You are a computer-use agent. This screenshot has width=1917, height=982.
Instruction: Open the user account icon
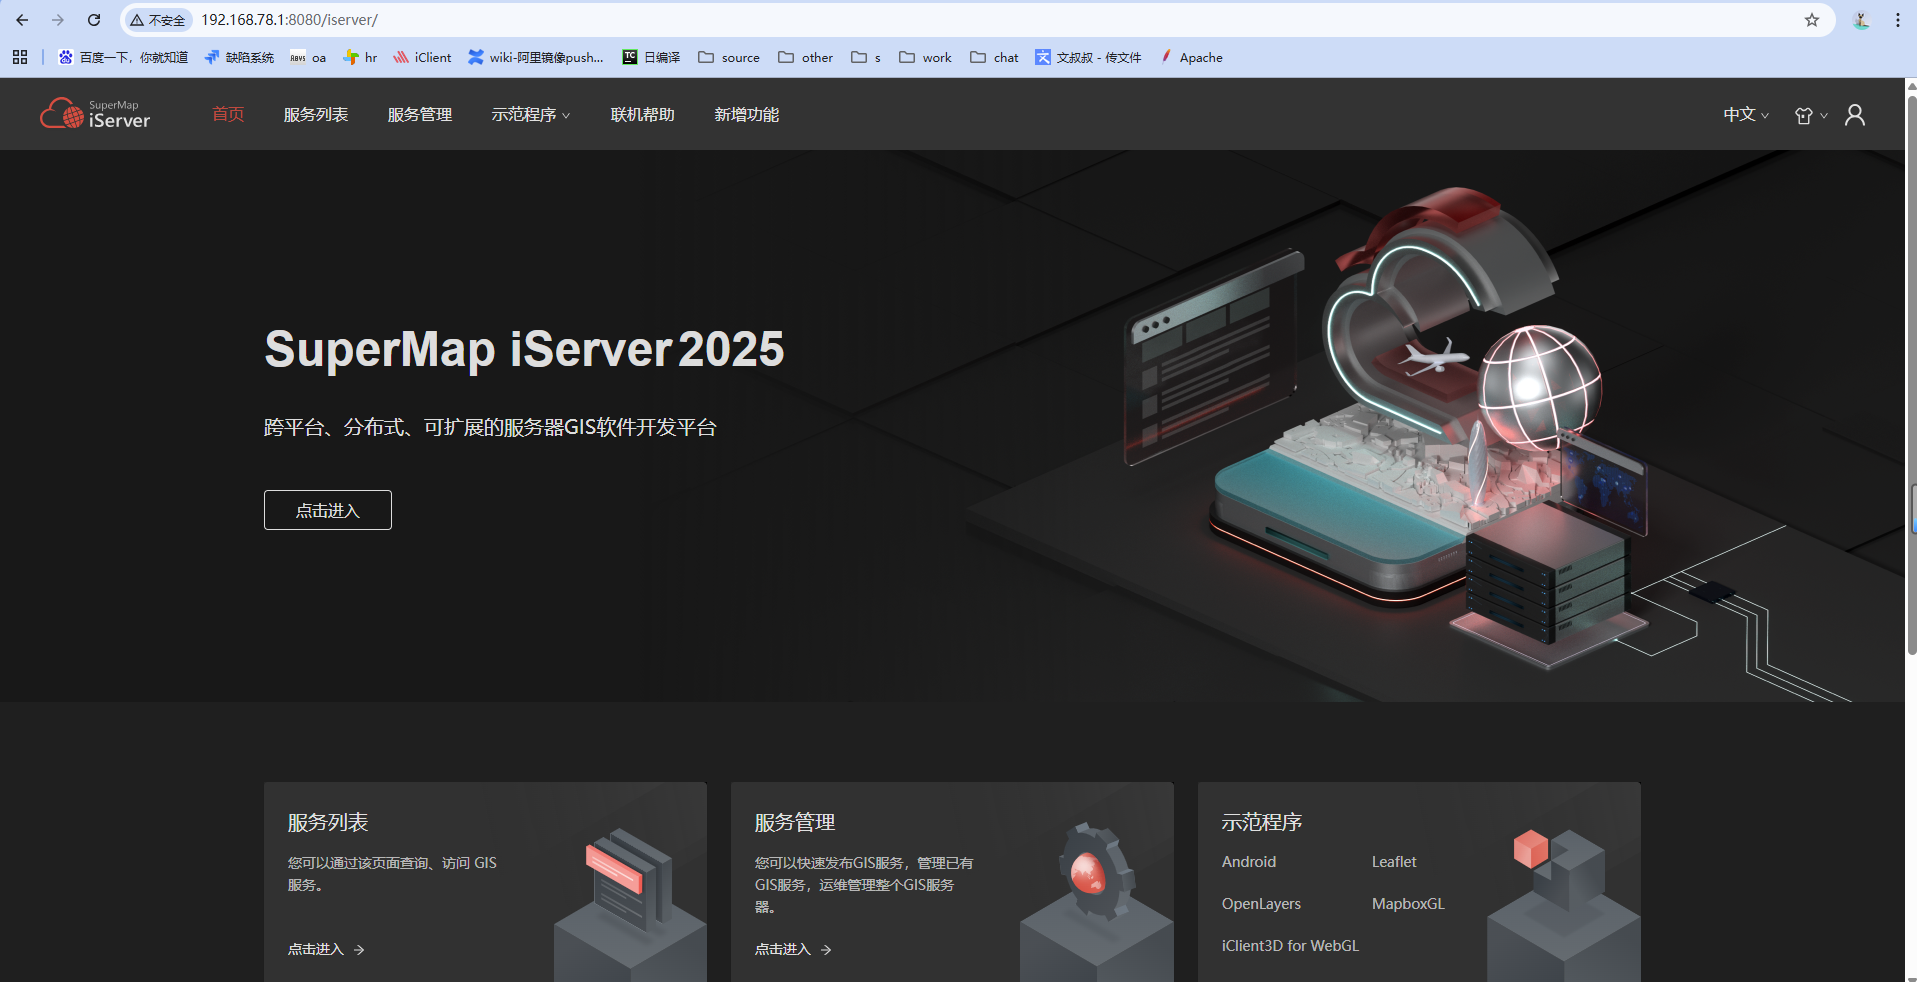pos(1854,115)
